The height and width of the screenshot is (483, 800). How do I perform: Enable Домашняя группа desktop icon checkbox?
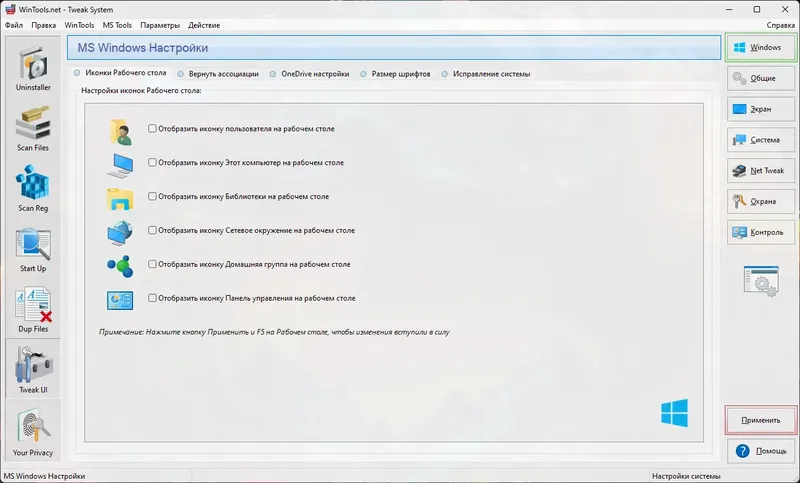click(x=152, y=264)
